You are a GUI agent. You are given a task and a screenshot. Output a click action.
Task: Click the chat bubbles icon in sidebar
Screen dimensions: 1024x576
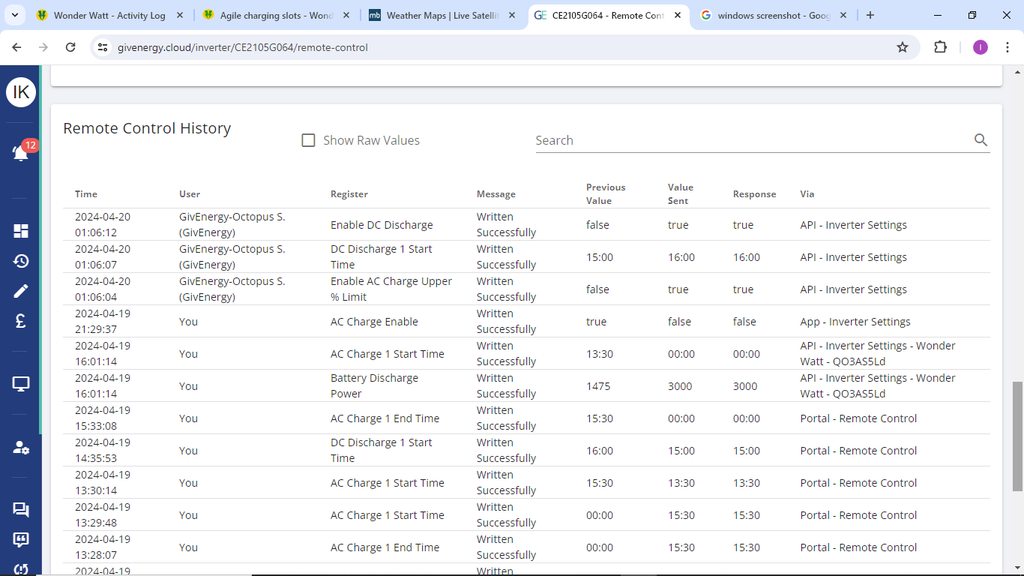[x=20, y=510]
